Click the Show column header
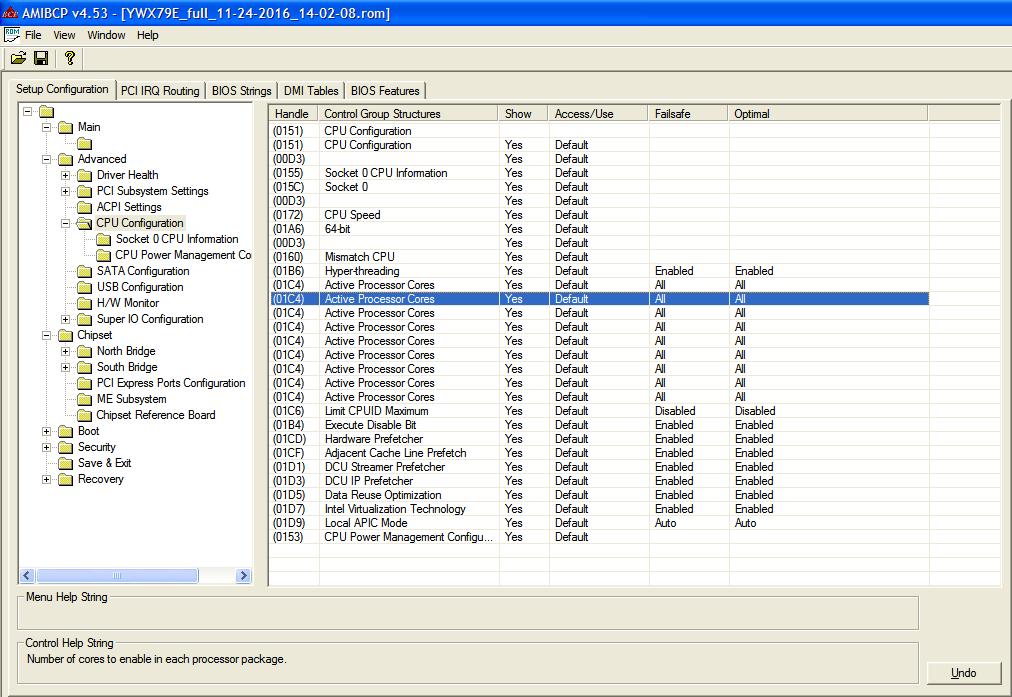This screenshot has height=697, width=1012. pyautogui.click(x=523, y=114)
